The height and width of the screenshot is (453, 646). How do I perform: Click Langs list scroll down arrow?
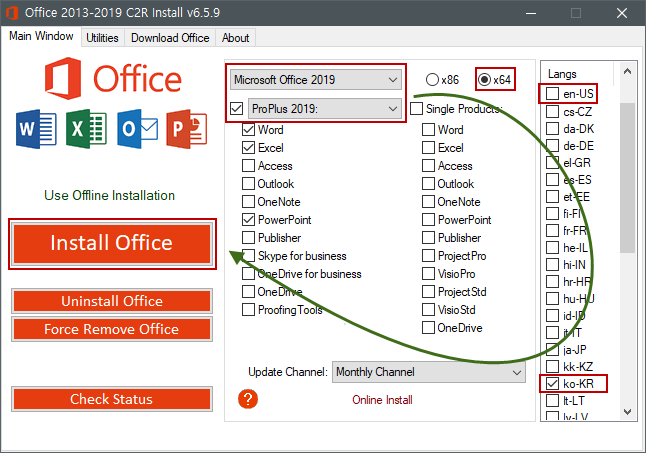(x=627, y=411)
